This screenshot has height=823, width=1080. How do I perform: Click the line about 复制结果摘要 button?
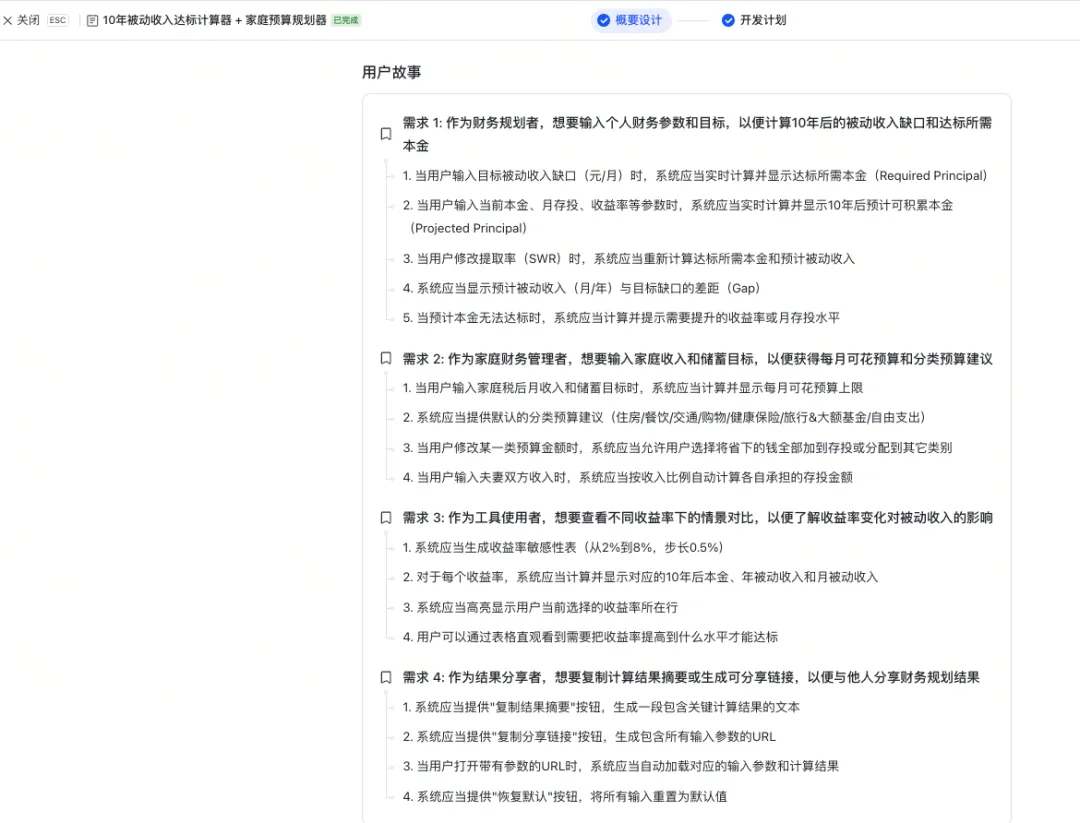tap(601, 707)
